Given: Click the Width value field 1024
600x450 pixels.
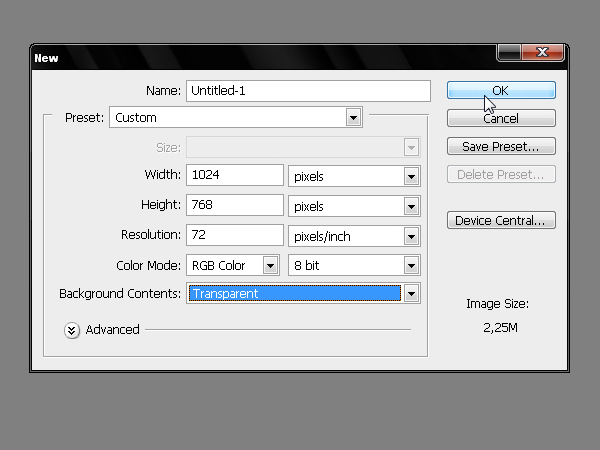Looking at the screenshot, I should point(235,175).
